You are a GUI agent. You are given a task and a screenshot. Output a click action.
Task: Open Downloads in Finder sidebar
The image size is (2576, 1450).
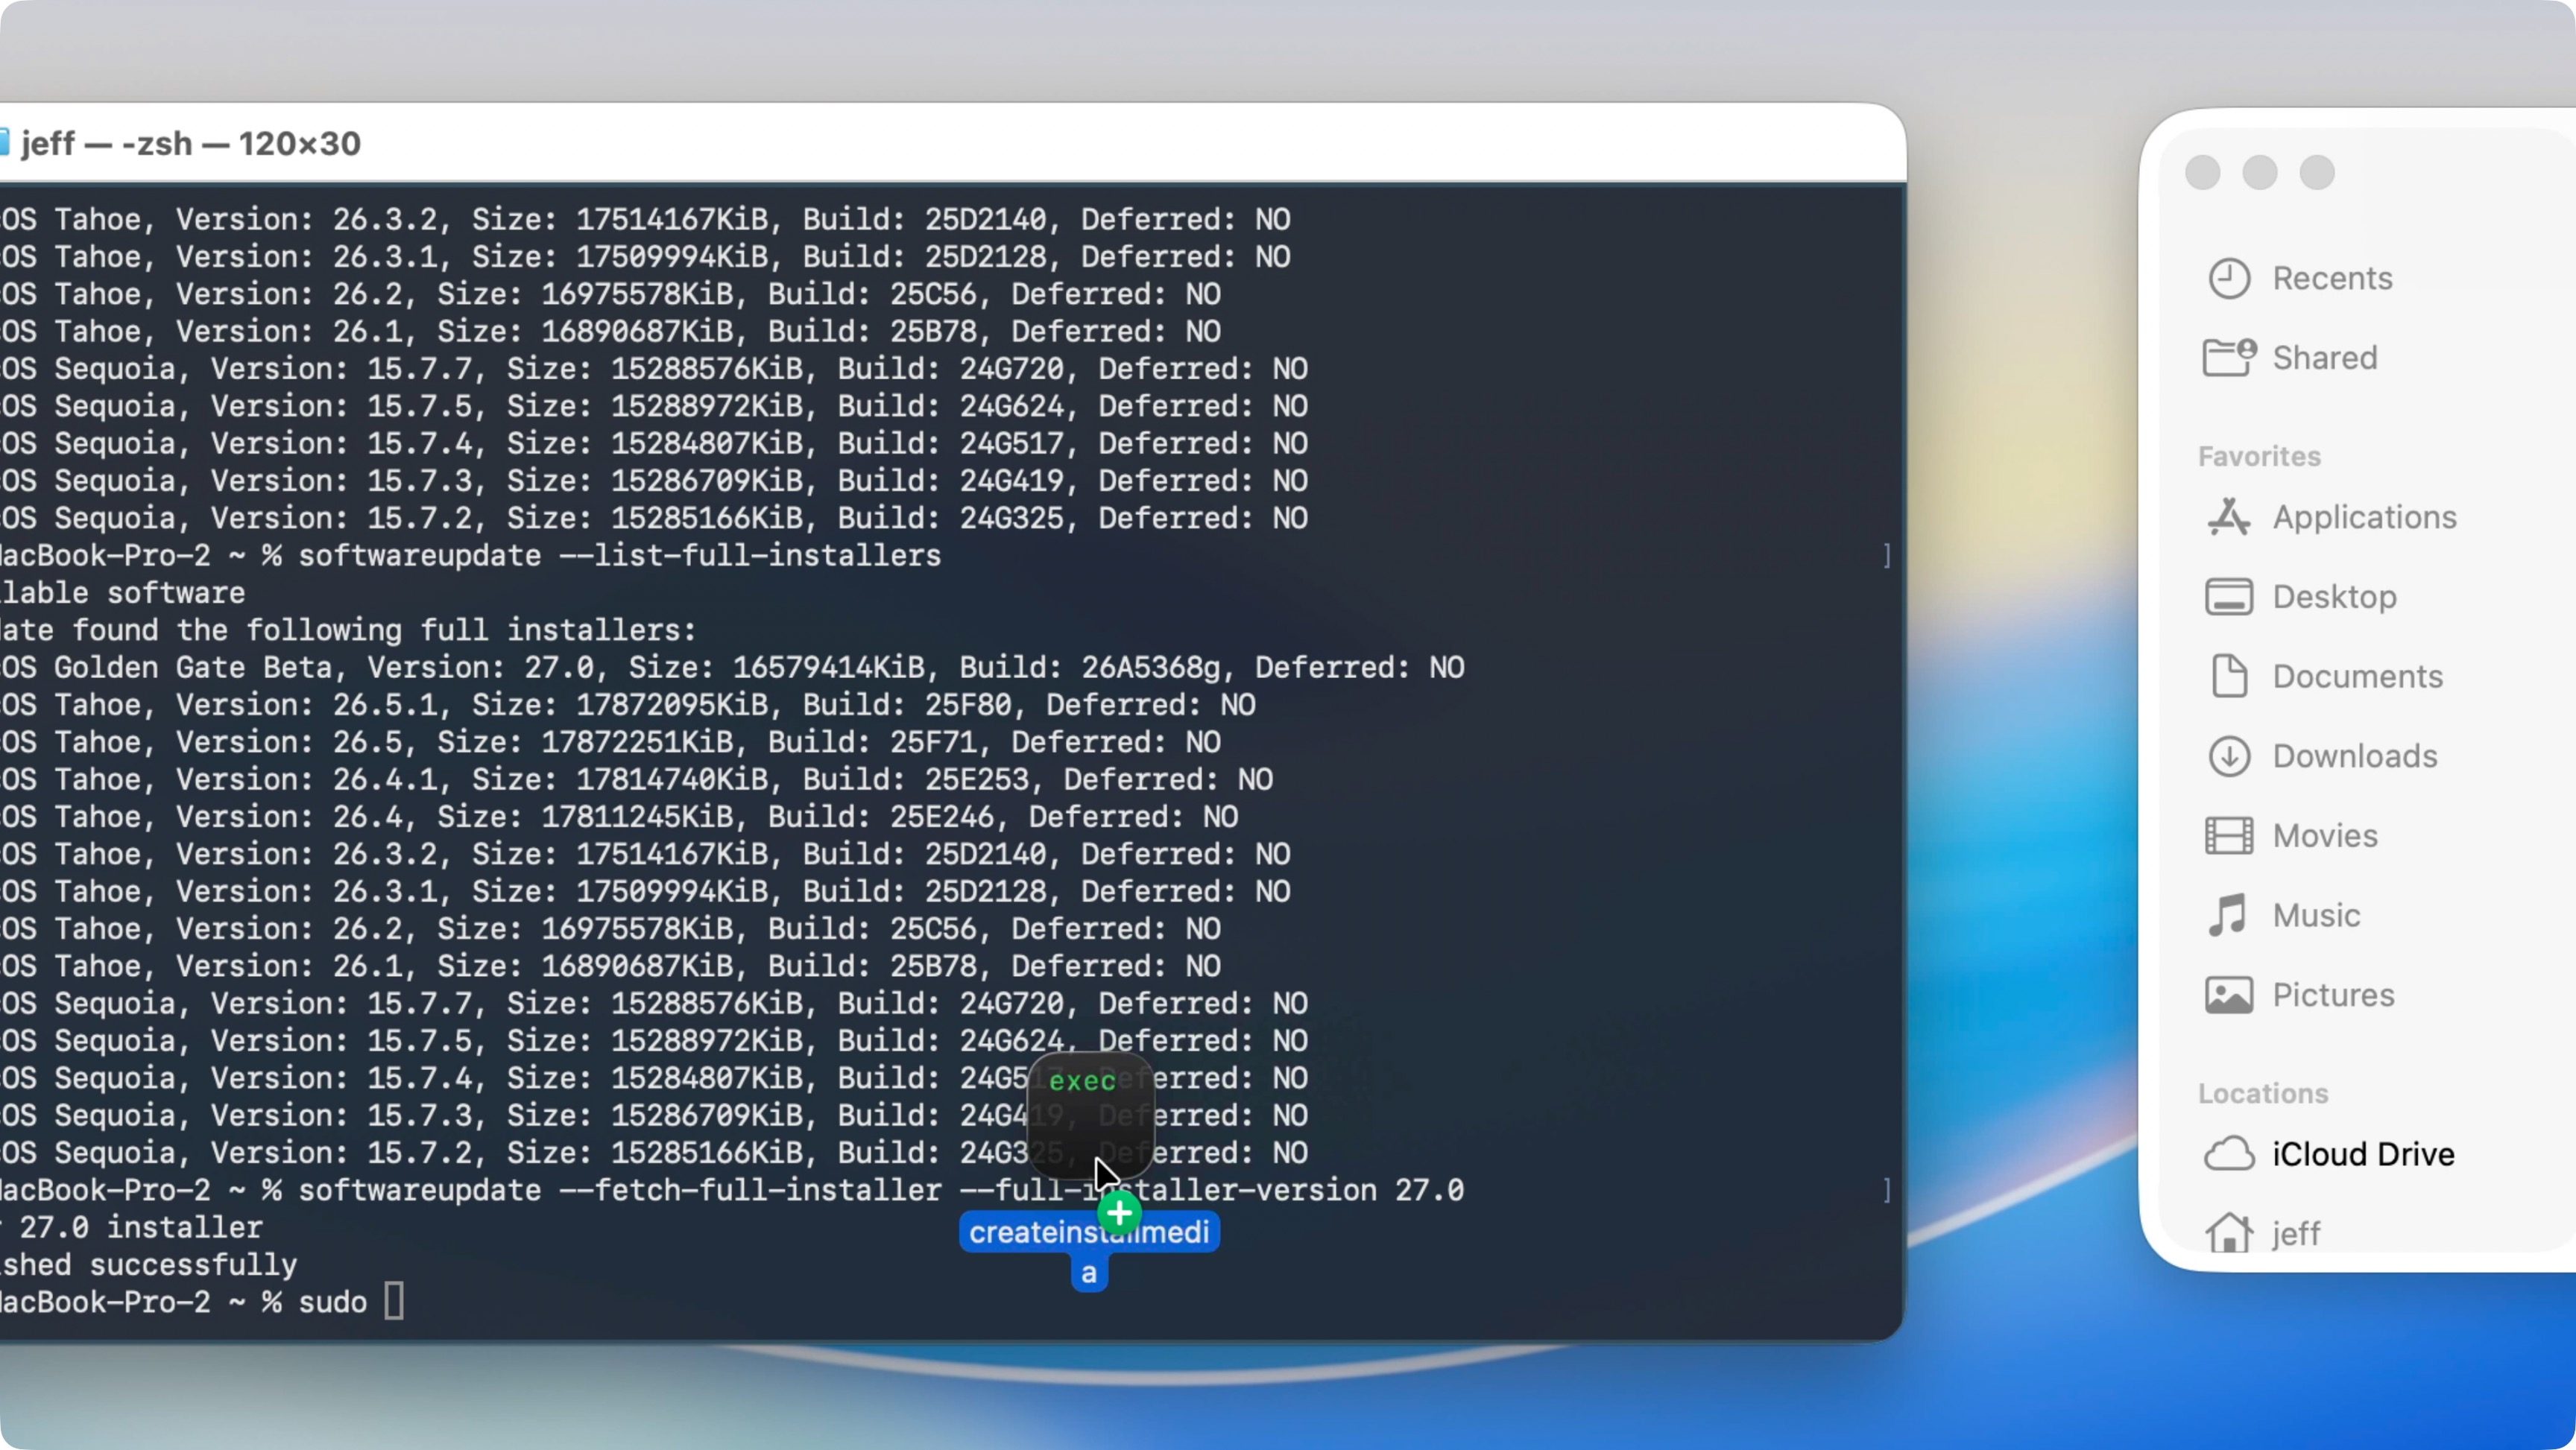pyautogui.click(x=2354, y=756)
